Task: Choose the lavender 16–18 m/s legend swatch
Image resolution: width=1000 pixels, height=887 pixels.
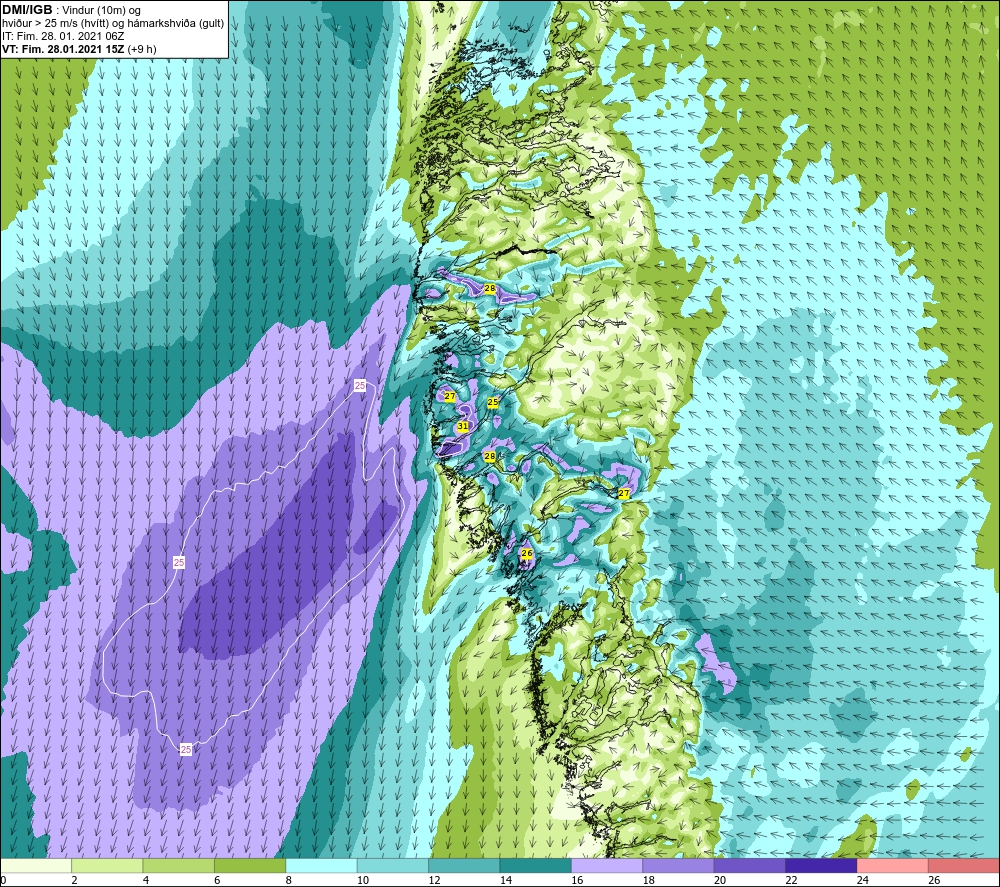Action: (x=607, y=866)
